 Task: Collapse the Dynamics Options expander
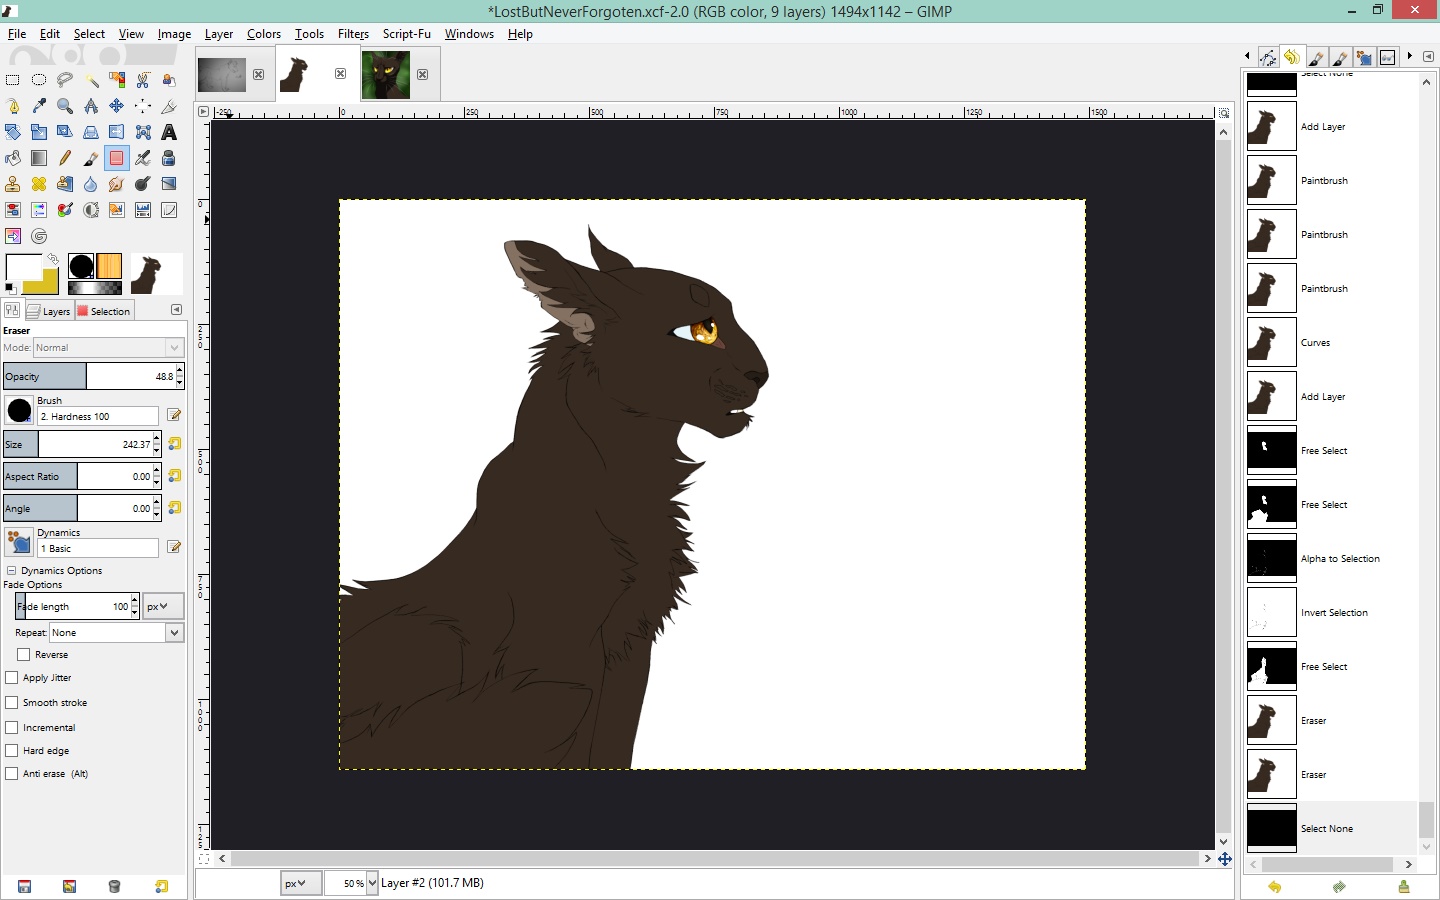point(11,571)
